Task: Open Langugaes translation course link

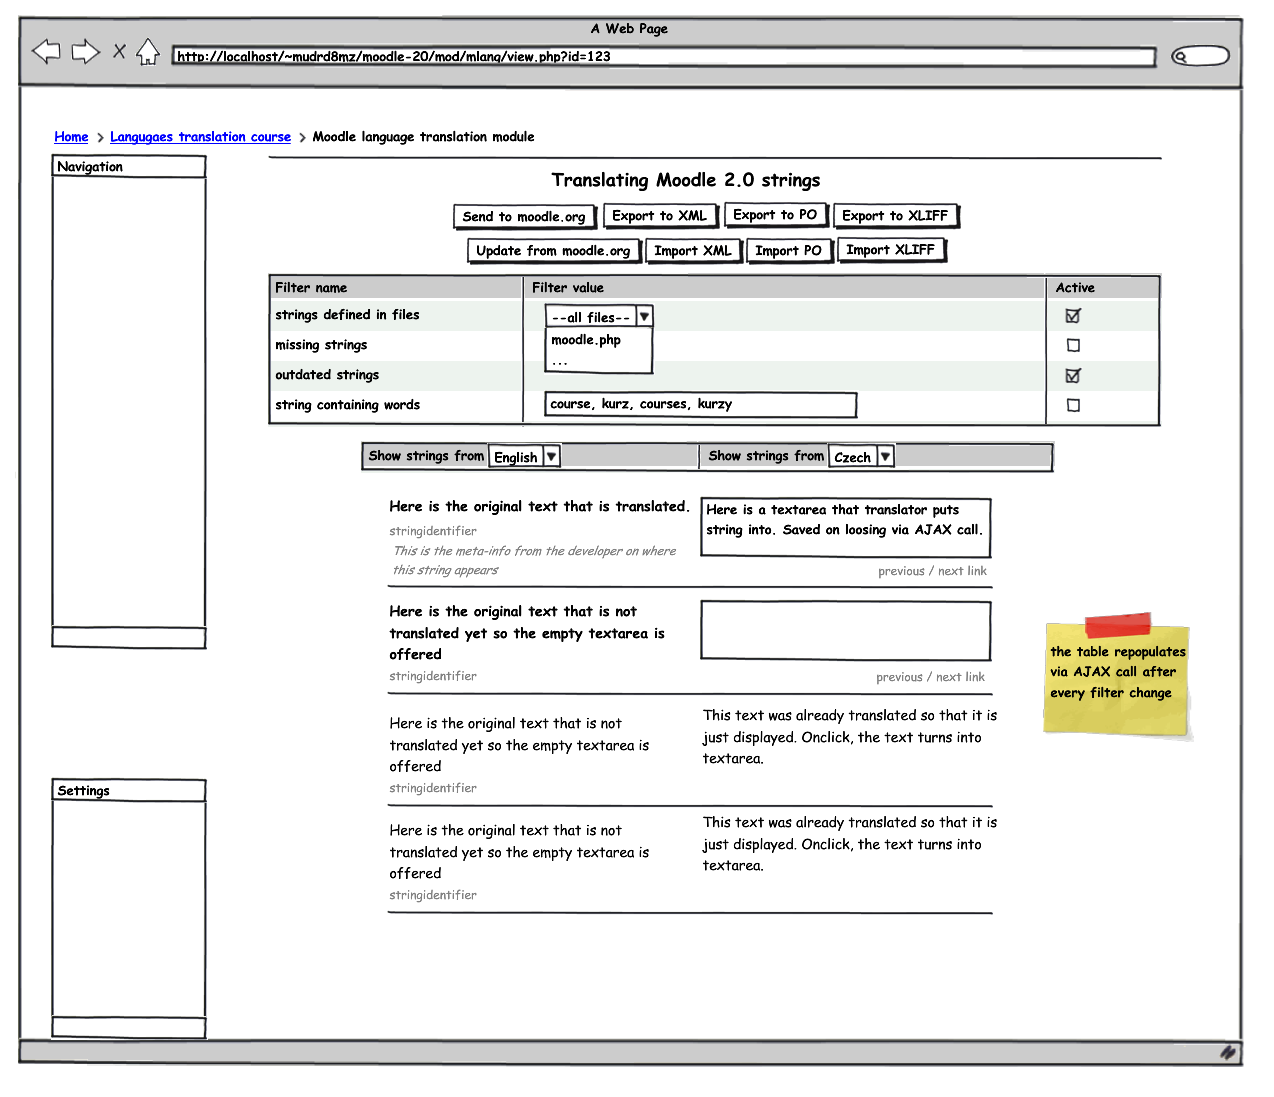Action: point(200,137)
